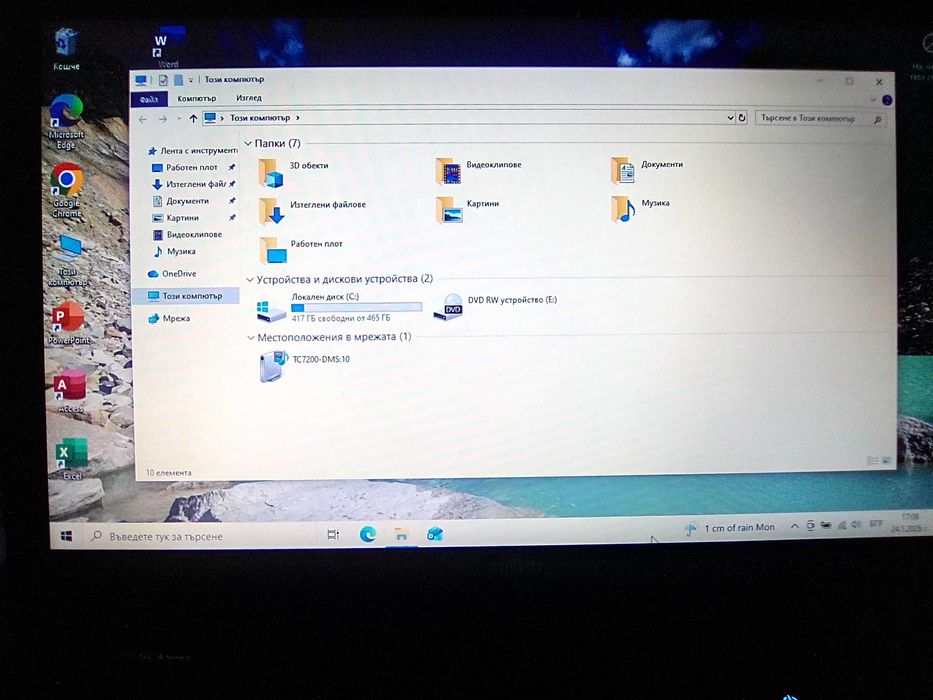Click the File Explorer taskbar icon
The width and height of the screenshot is (933, 700).
pos(402,535)
